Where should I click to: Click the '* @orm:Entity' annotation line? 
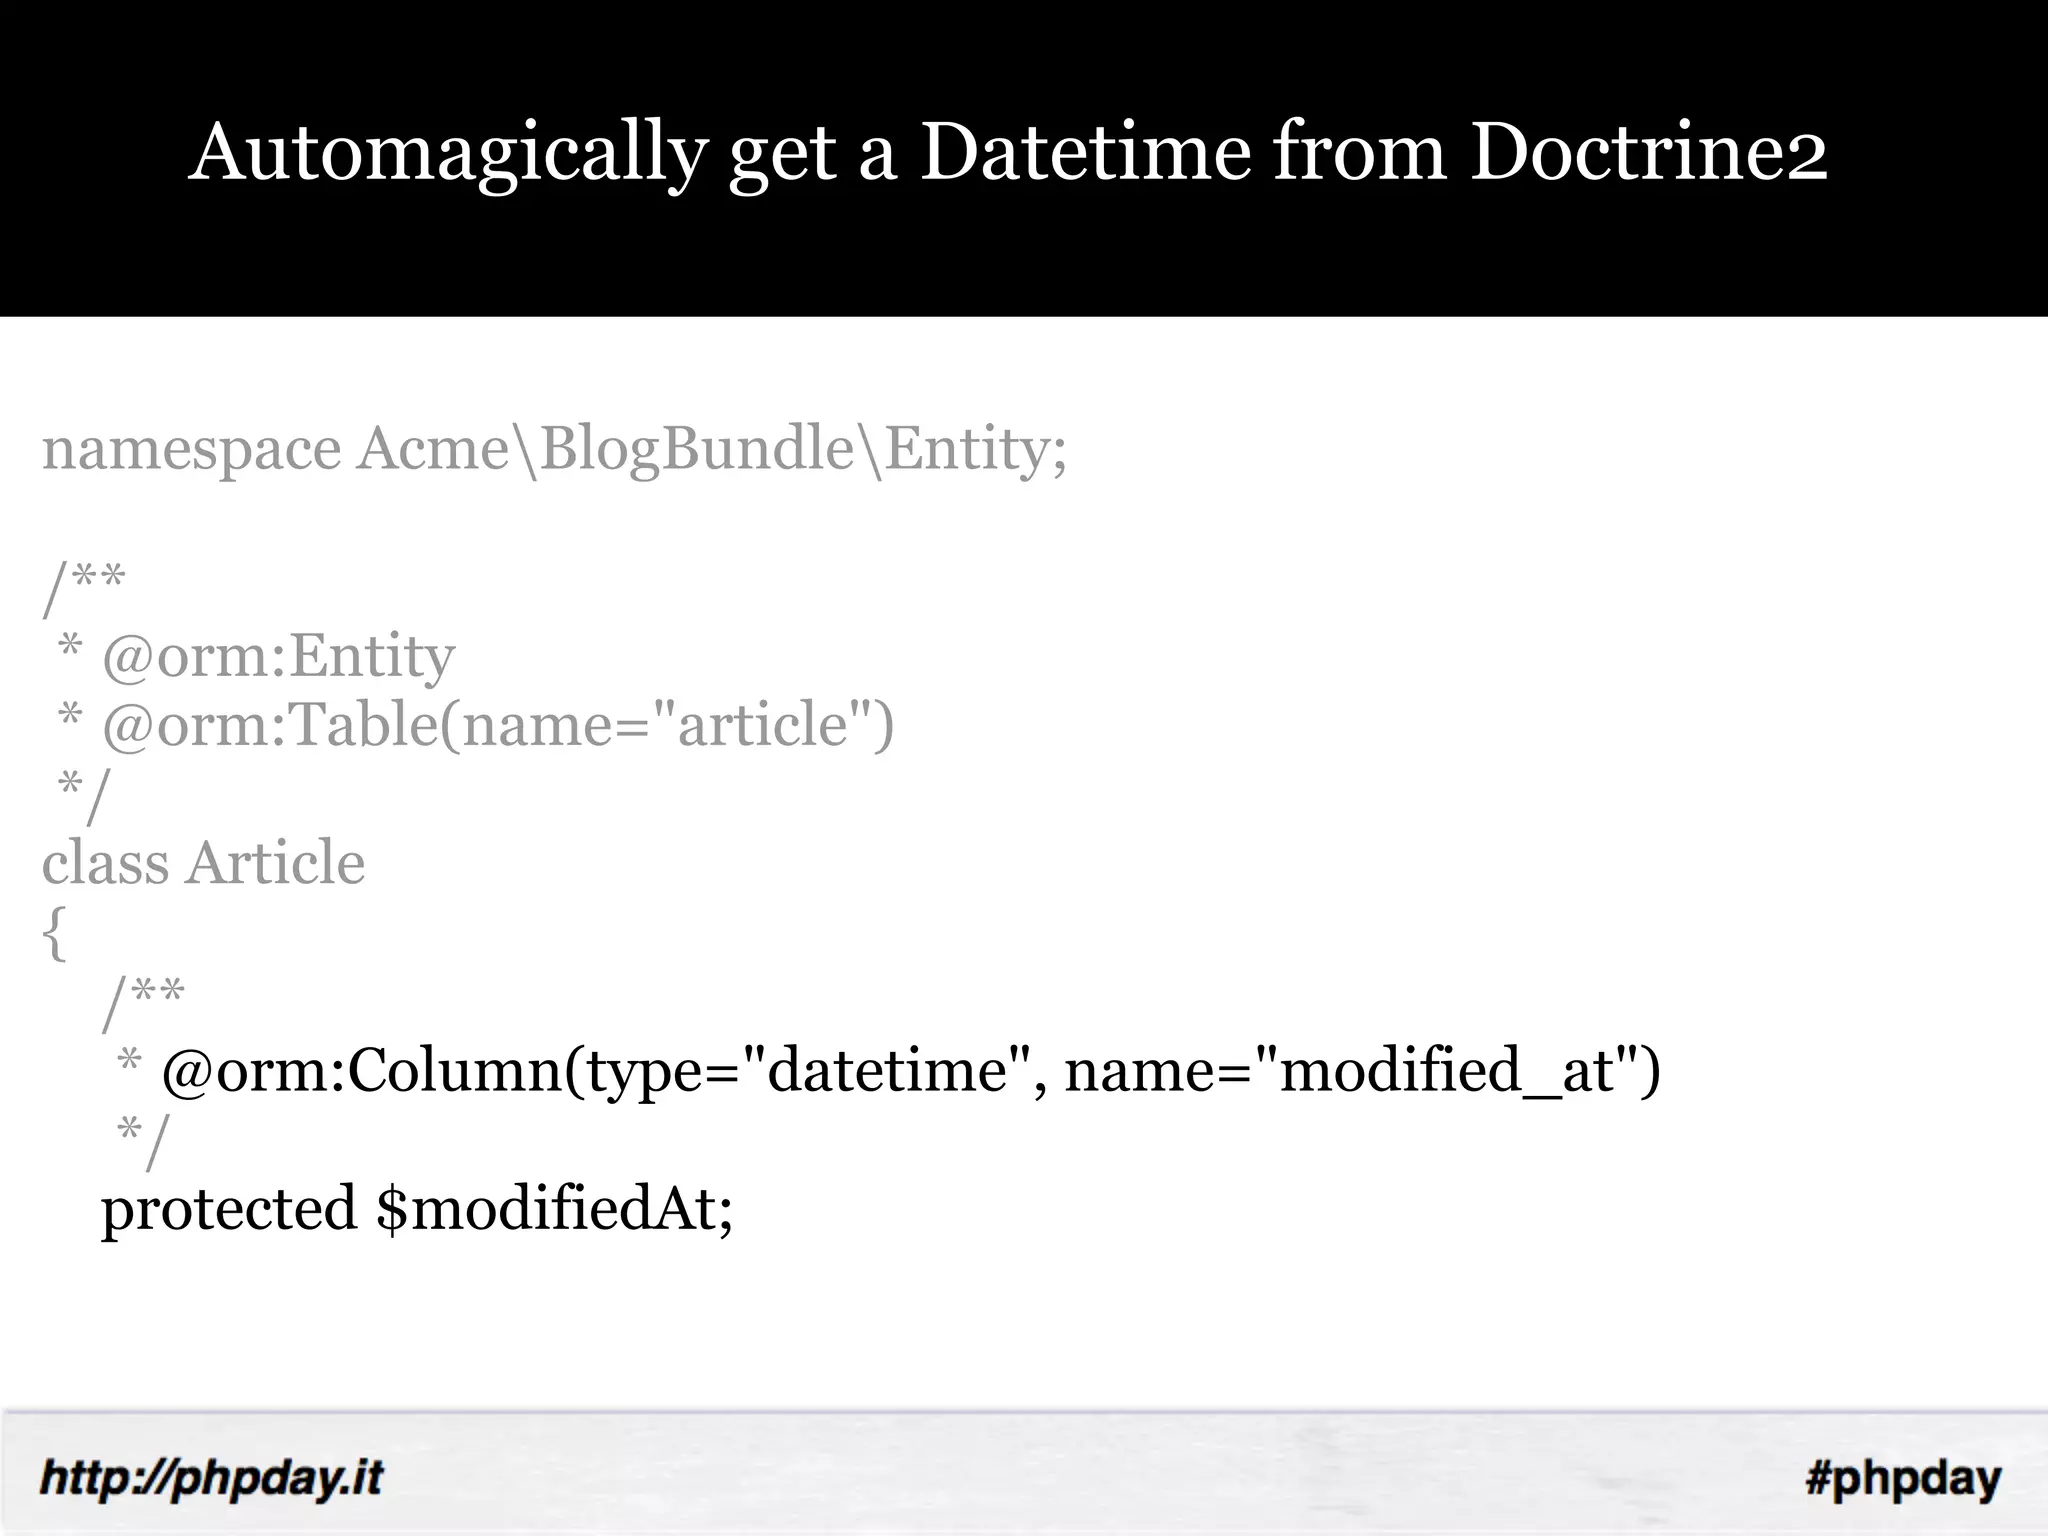(256, 656)
